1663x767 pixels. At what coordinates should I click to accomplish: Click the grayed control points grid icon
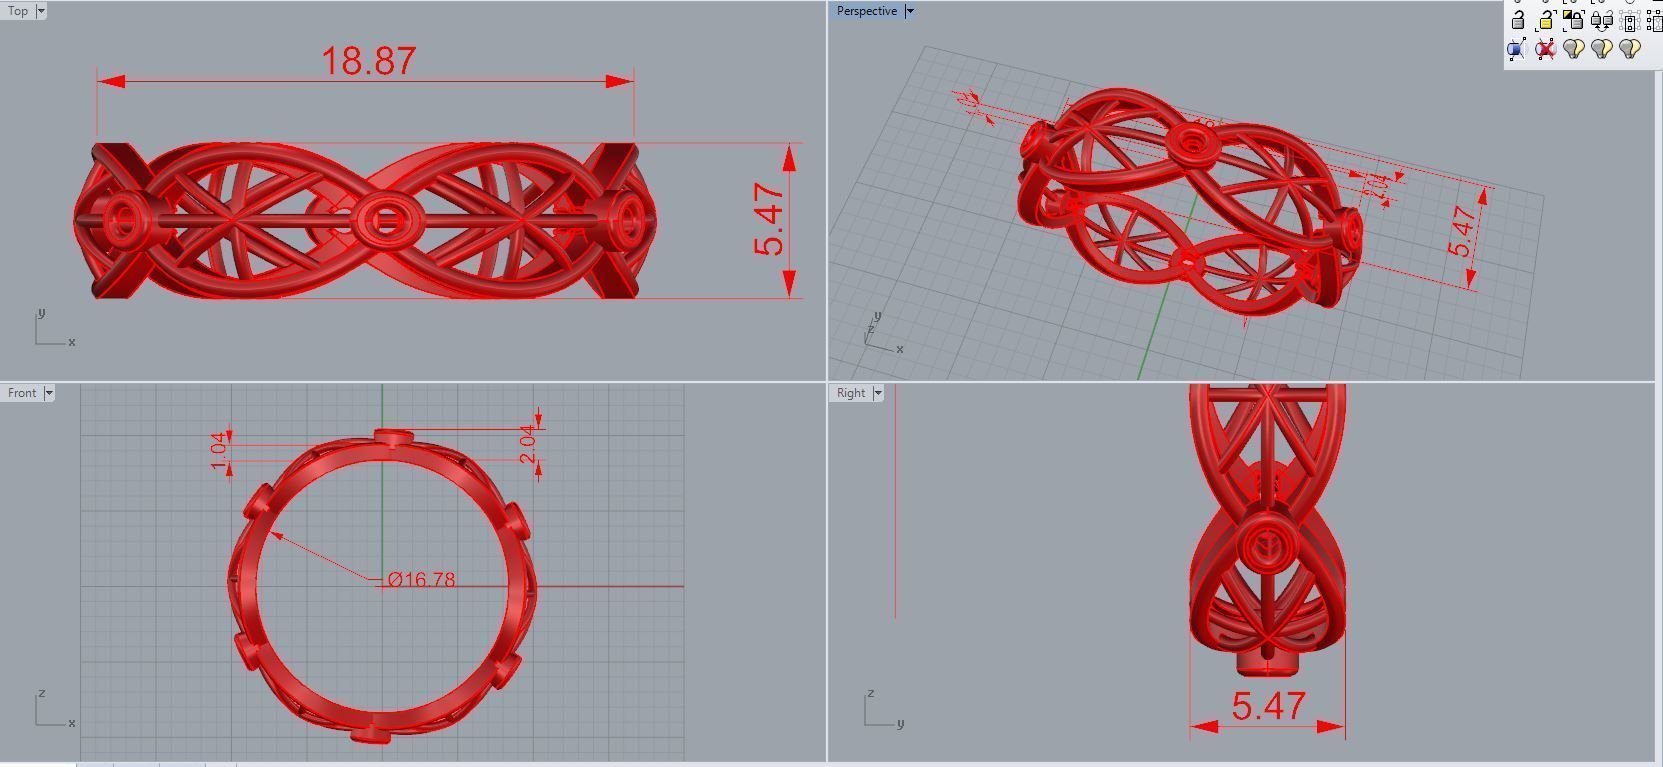click(1629, 21)
